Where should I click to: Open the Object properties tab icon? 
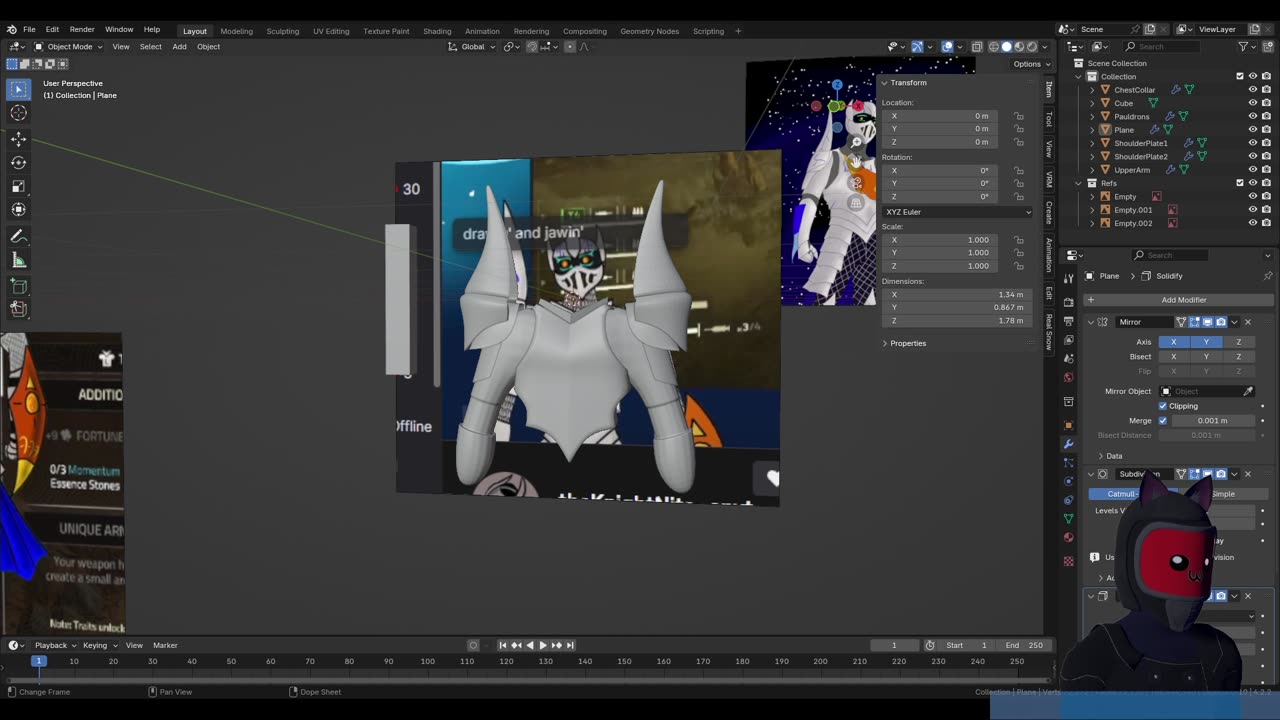pos(1069,424)
